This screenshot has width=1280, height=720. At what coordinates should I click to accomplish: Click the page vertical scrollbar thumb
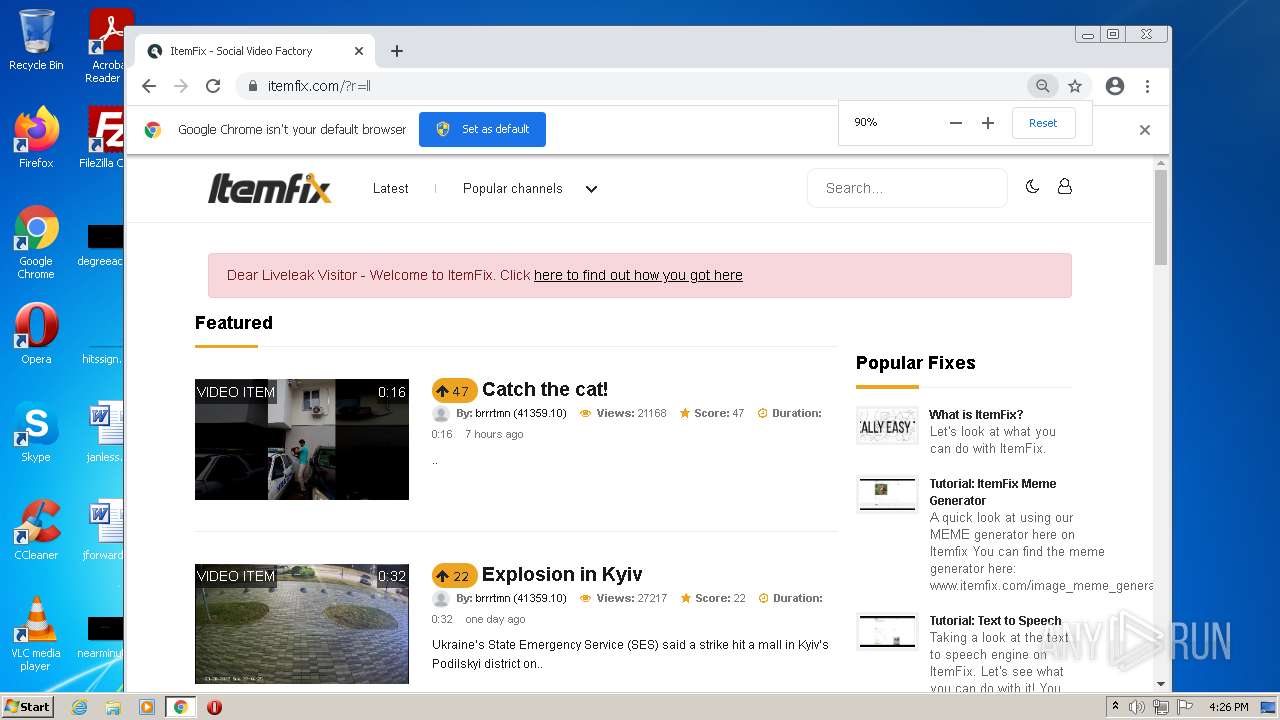click(x=1161, y=217)
